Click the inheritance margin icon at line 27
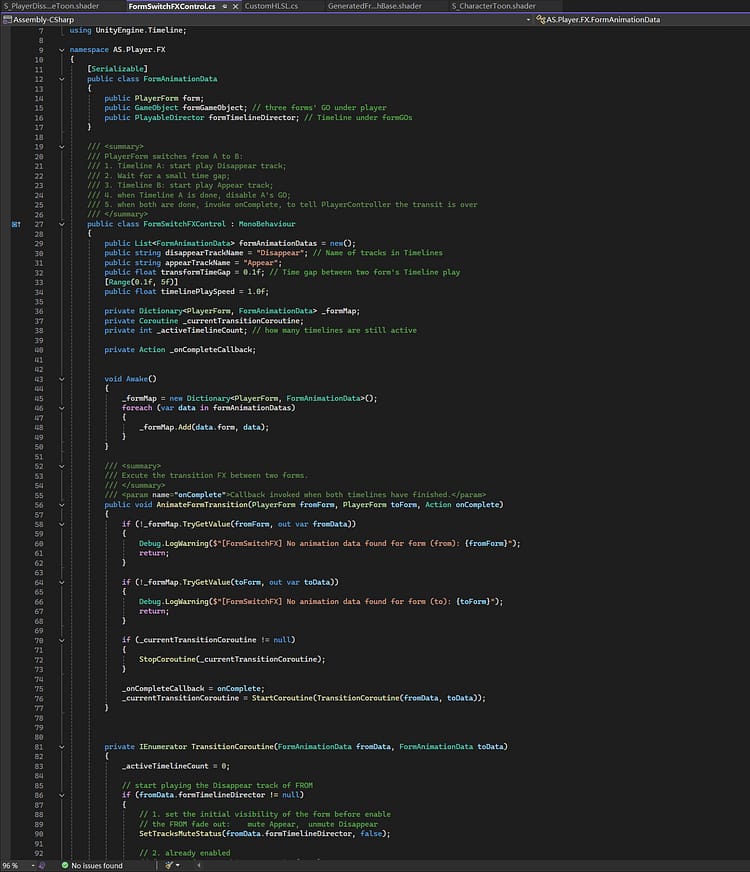This screenshot has width=750, height=872. coord(16,224)
